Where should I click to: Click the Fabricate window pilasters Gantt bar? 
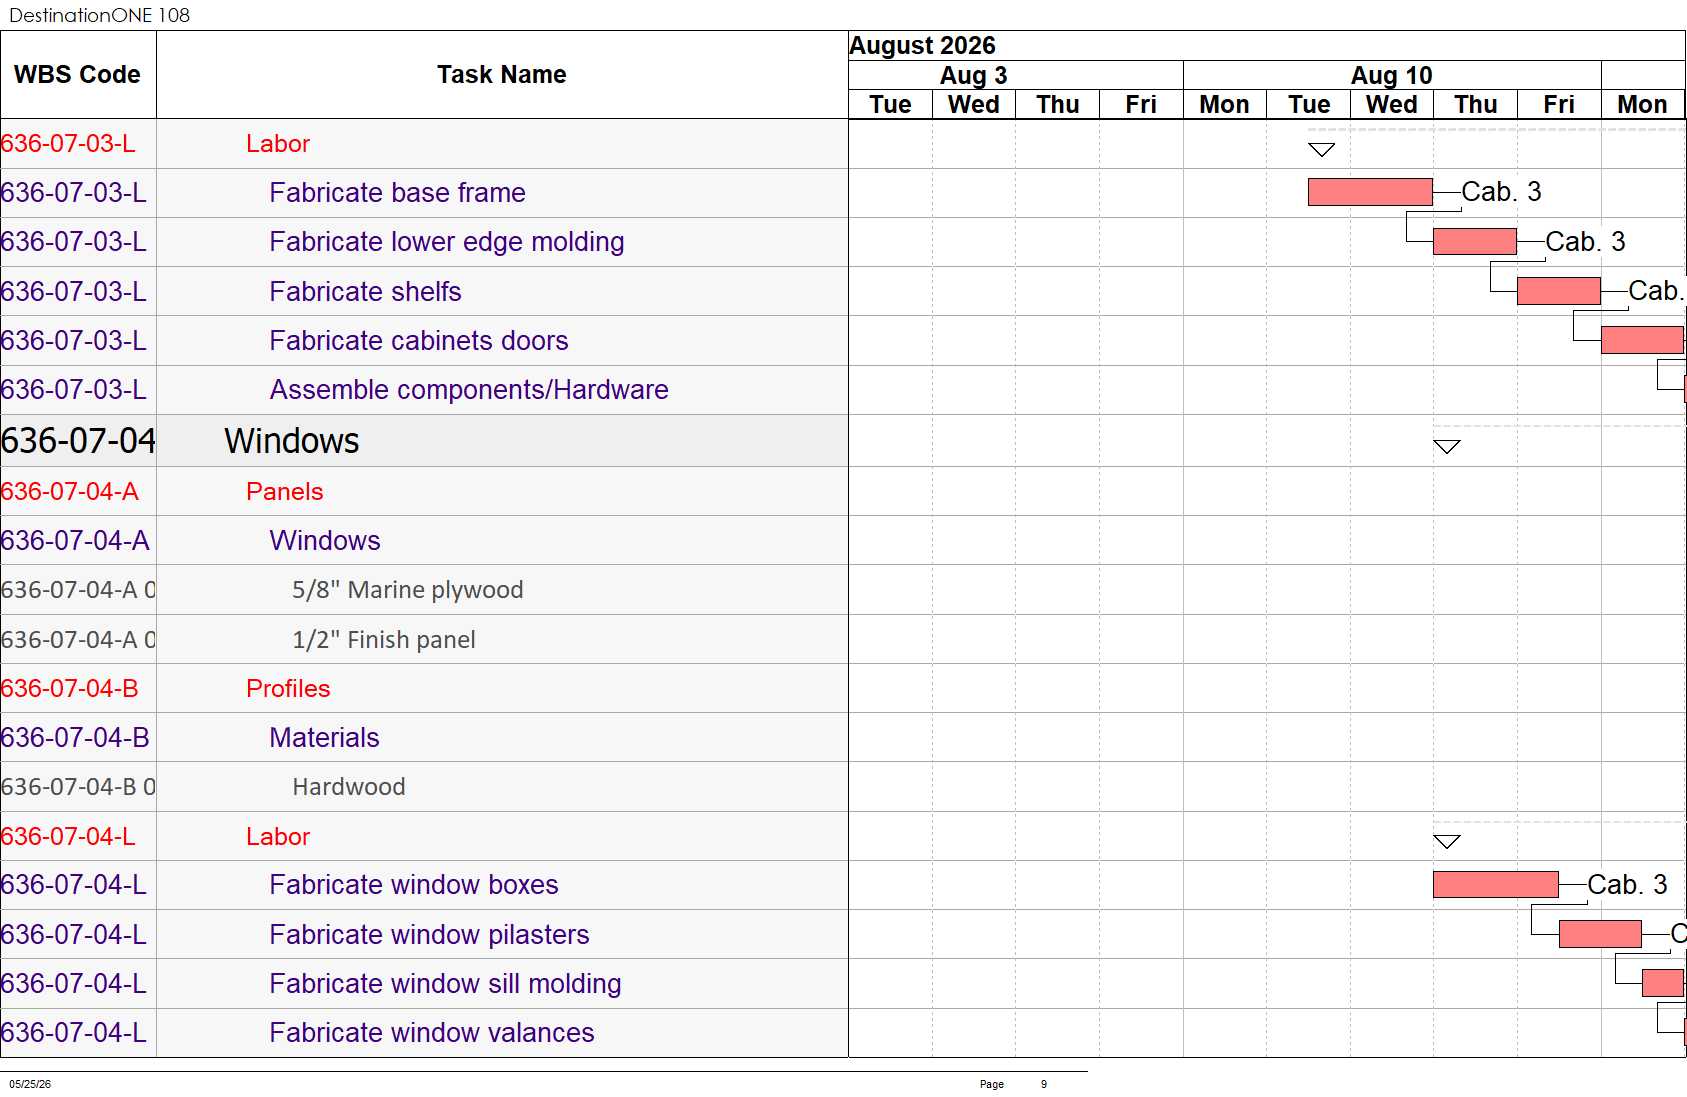[x=1600, y=934]
